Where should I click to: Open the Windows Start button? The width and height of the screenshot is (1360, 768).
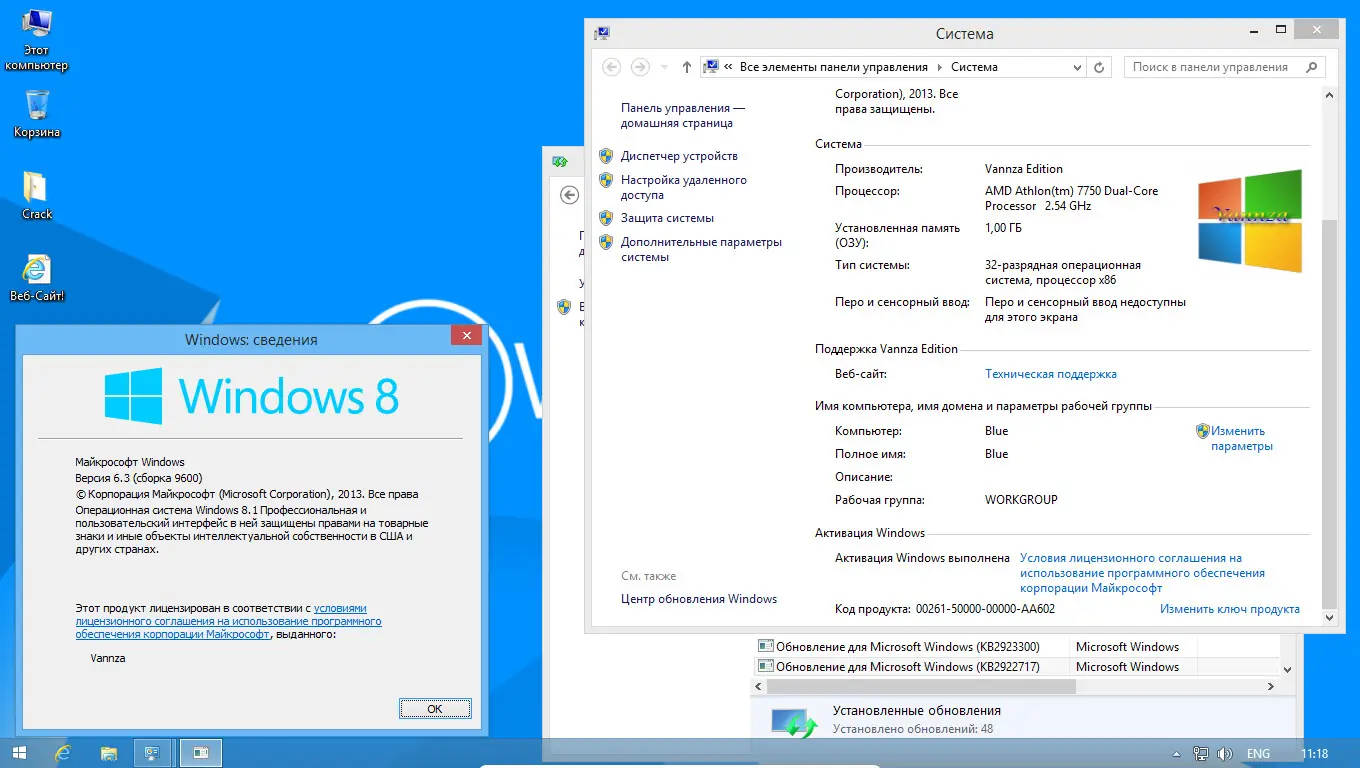click(20, 753)
